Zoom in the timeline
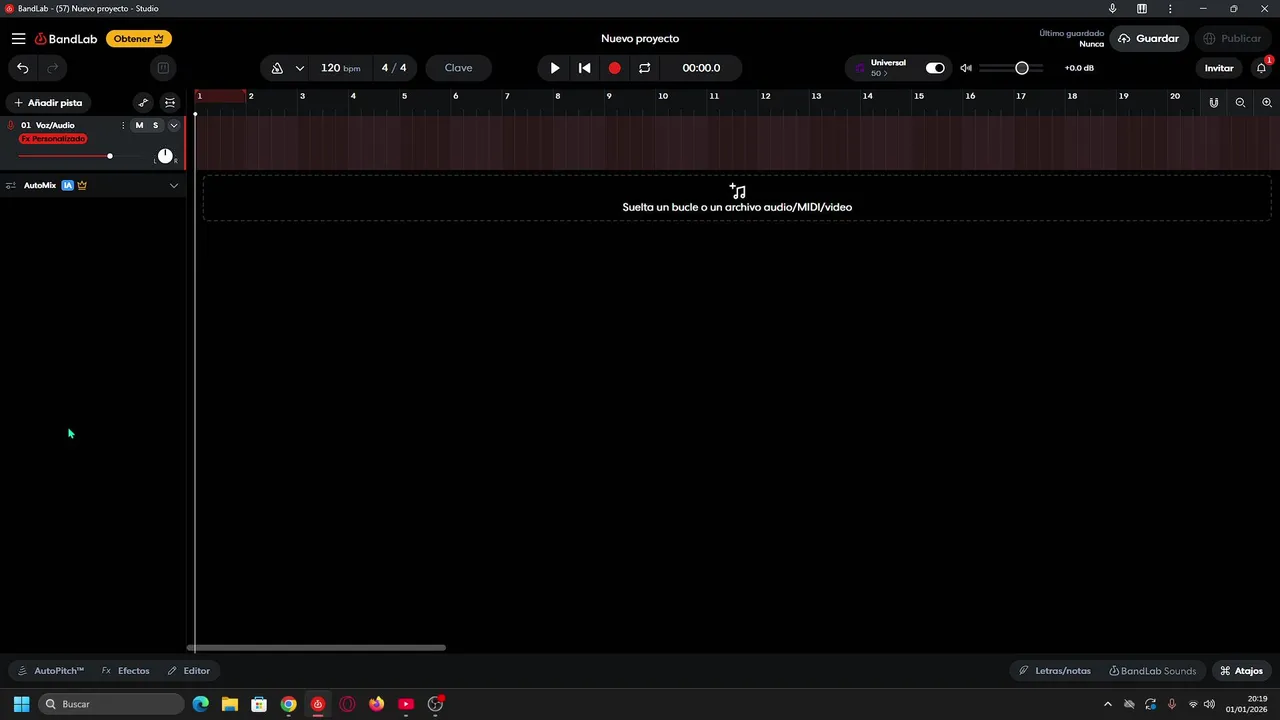This screenshot has height=720, width=1280. [x=1267, y=103]
